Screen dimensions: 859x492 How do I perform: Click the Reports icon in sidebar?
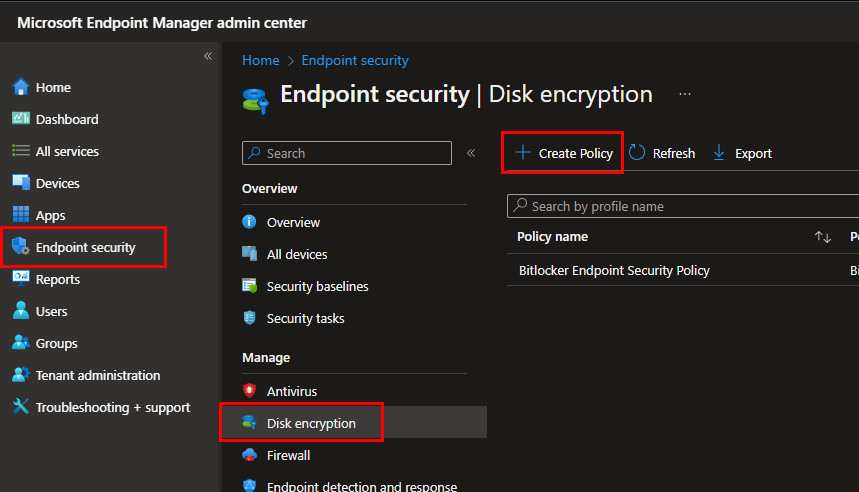pyautogui.click(x=21, y=279)
